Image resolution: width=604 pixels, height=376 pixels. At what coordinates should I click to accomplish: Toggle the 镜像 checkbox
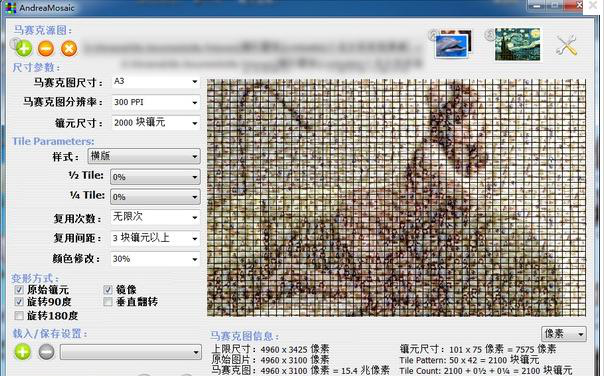click(108, 290)
